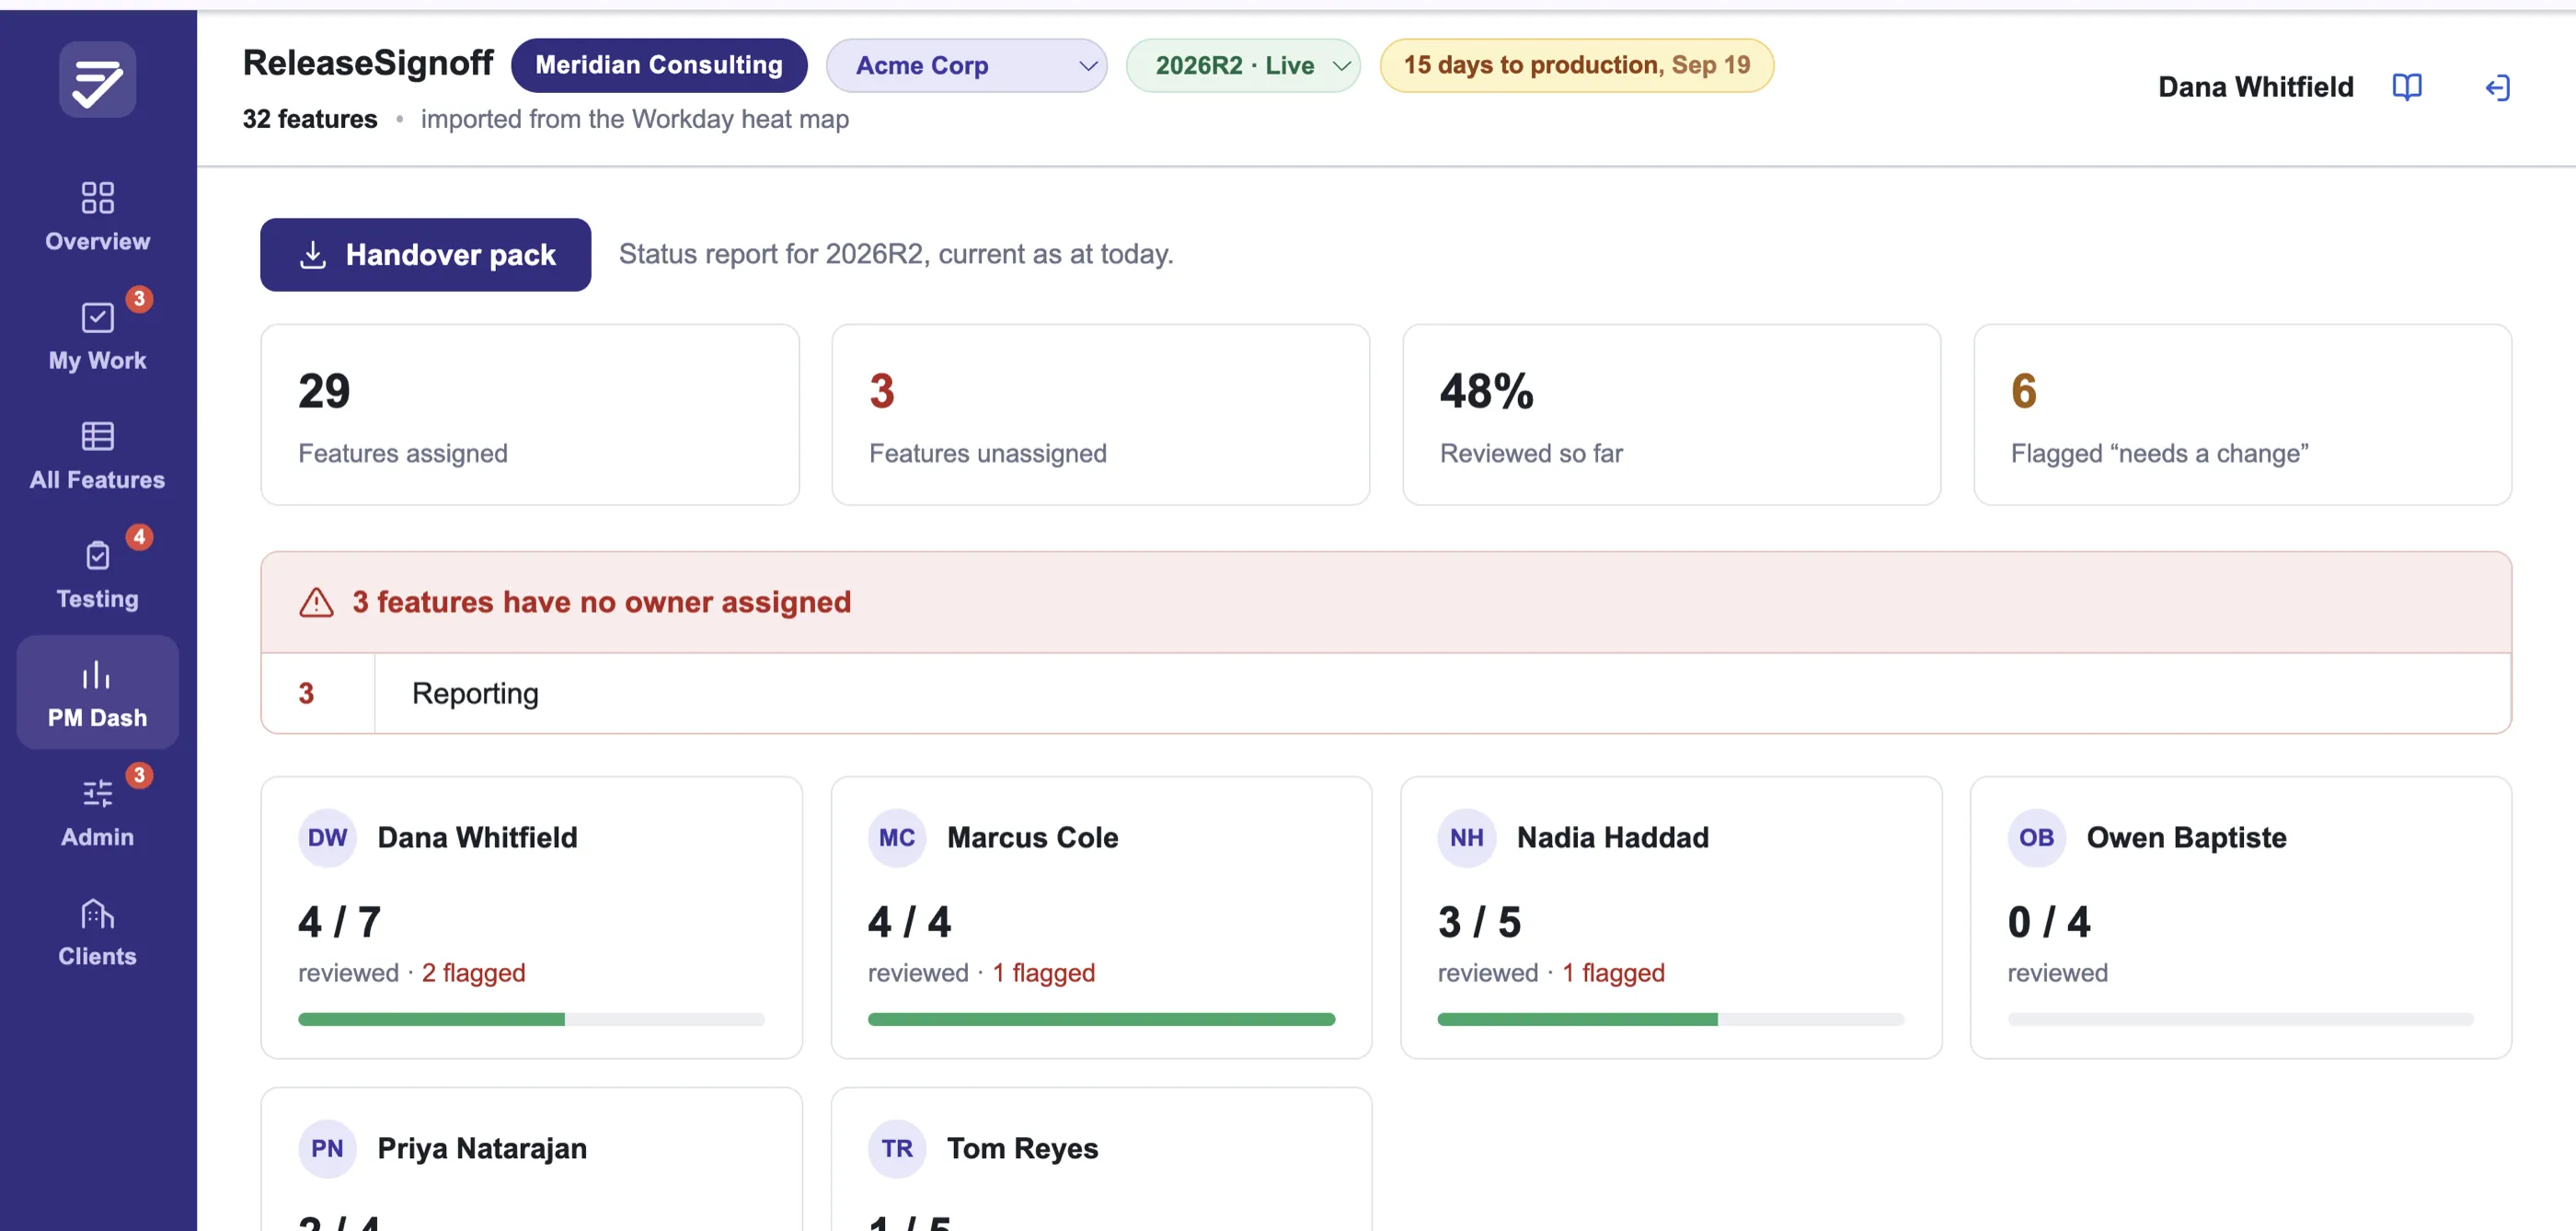
Task: Click "3 features have no owner assigned"
Action: (601, 602)
